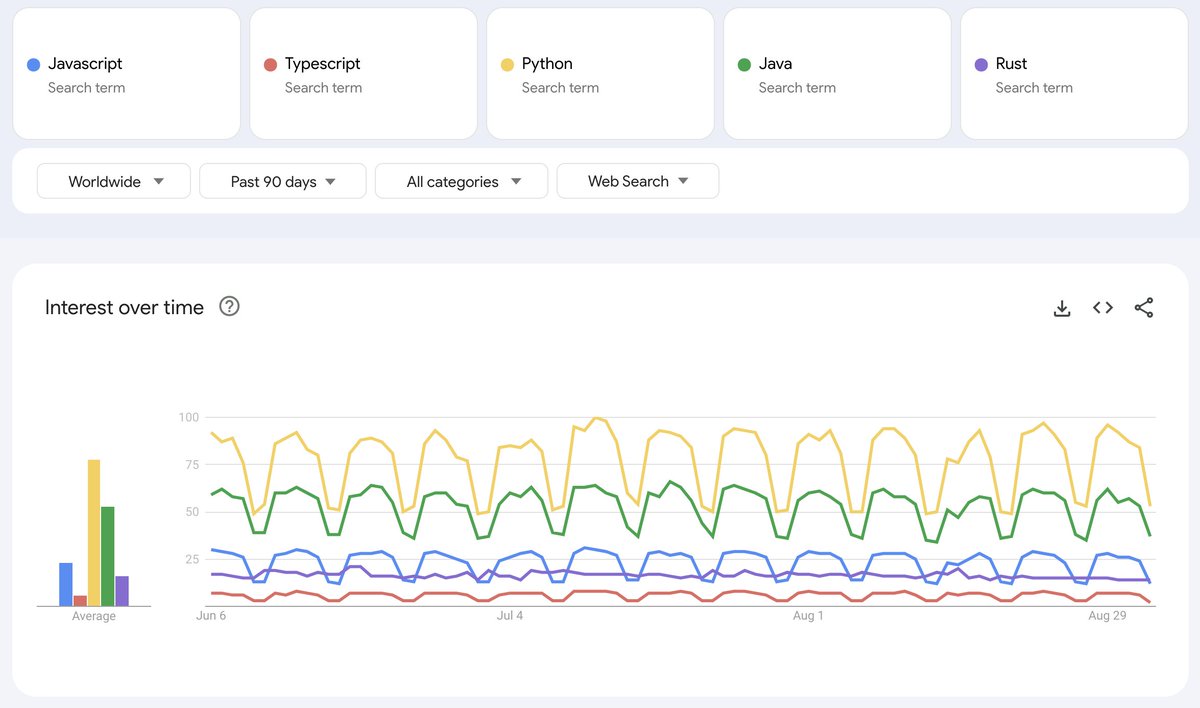Open the Worldwide location dropdown

click(x=113, y=181)
